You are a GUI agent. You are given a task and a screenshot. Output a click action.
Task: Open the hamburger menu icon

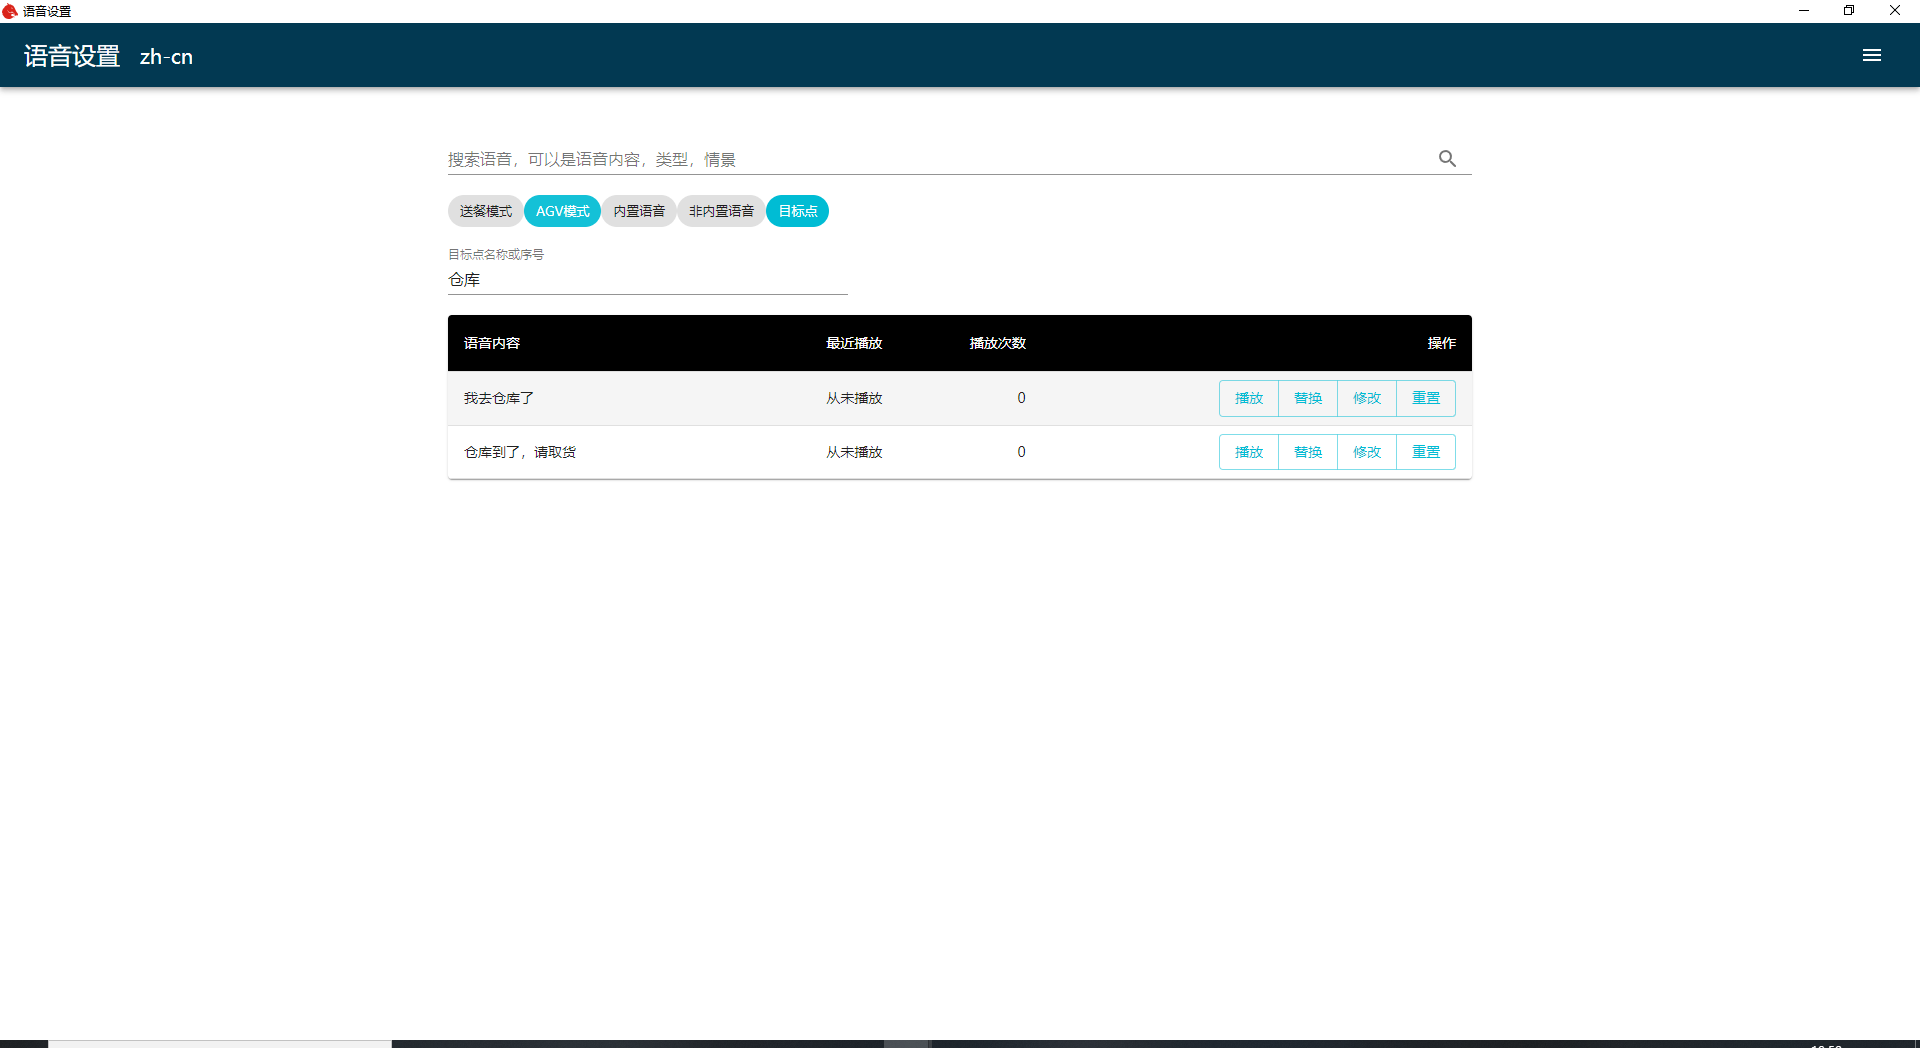1871,56
